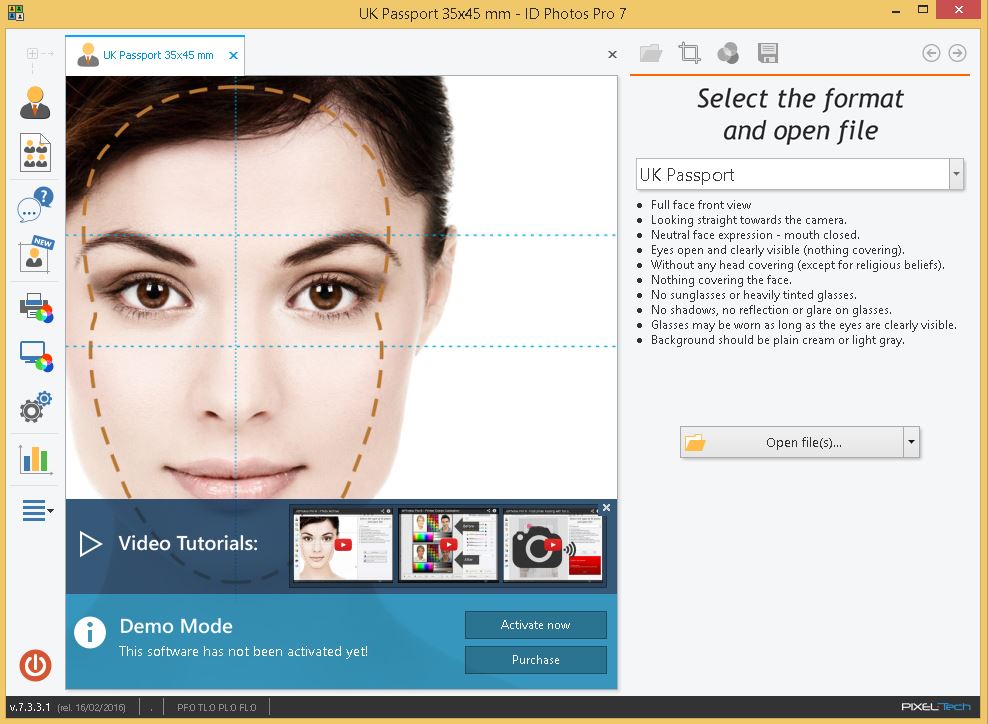This screenshot has width=988, height=724.
Task: Close the preview panel with the X
Action: click(612, 55)
